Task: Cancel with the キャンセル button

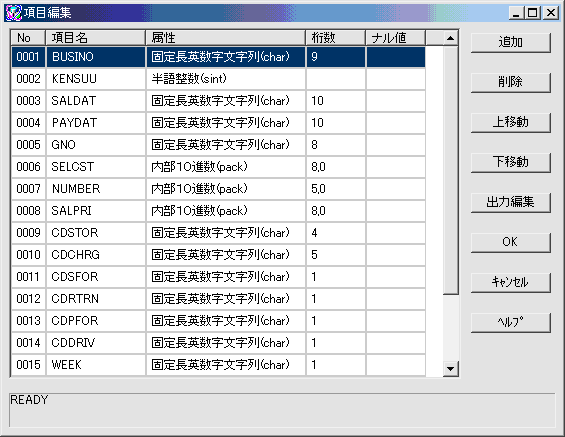Action: click(x=511, y=282)
